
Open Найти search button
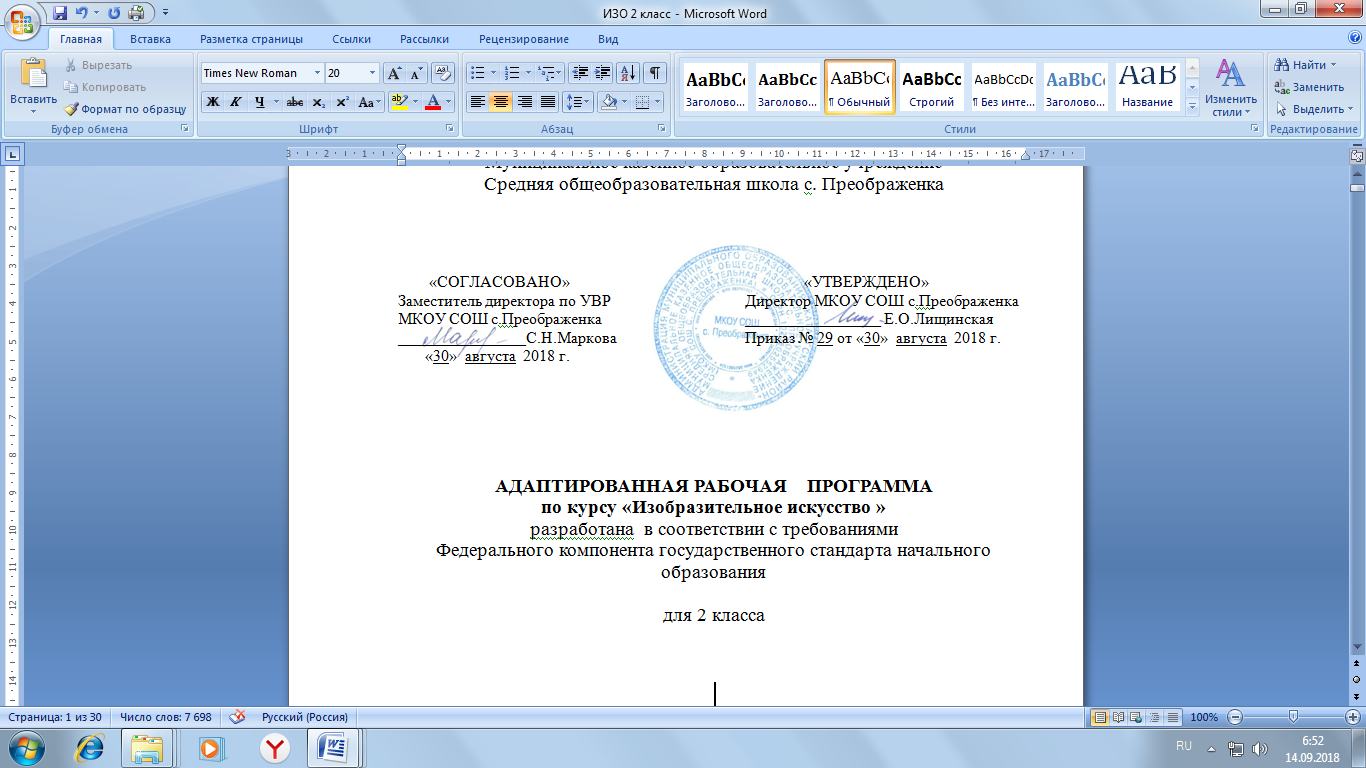pyautogui.click(x=1304, y=65)
